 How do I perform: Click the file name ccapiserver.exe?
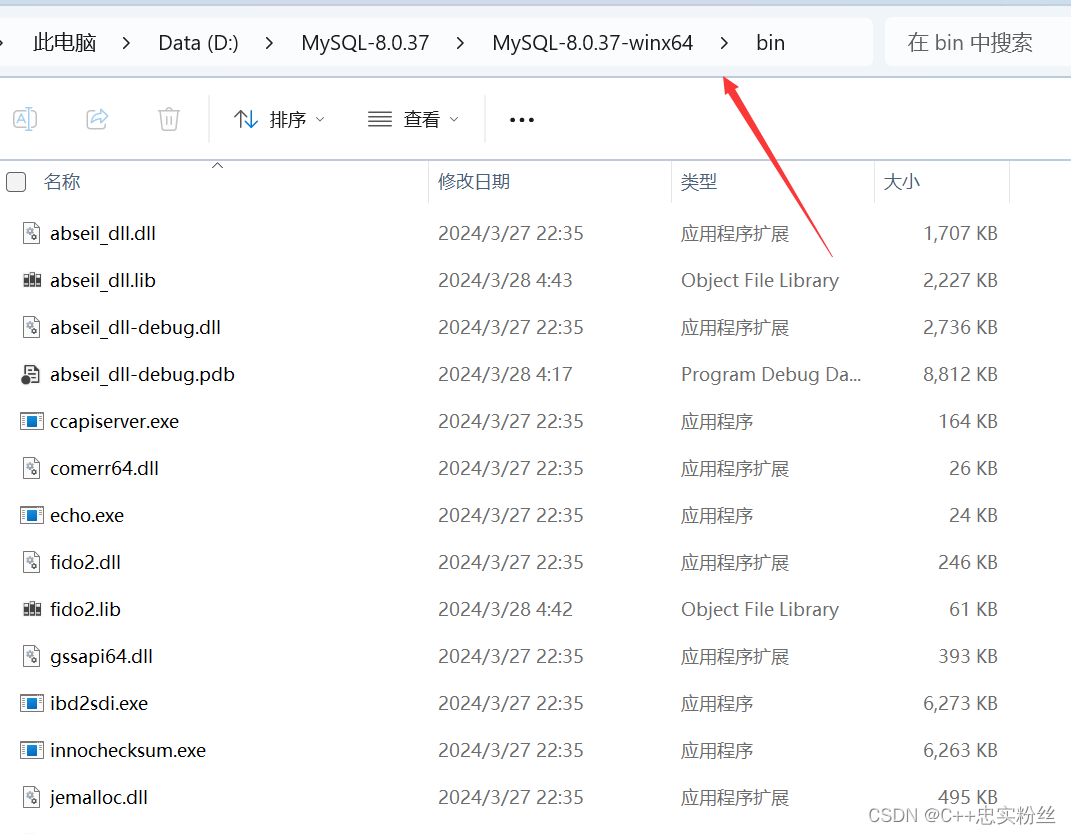click(x=115, y=422)
